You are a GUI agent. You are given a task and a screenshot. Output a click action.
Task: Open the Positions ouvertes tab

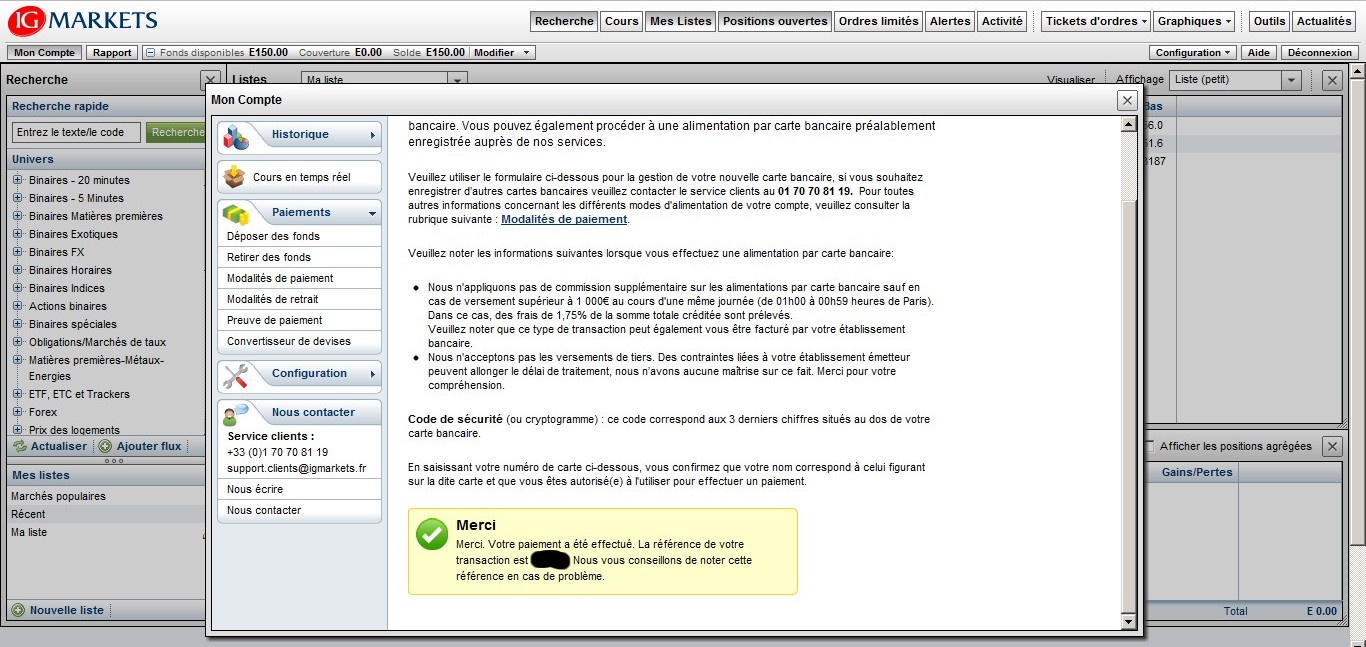click(775, 21)
